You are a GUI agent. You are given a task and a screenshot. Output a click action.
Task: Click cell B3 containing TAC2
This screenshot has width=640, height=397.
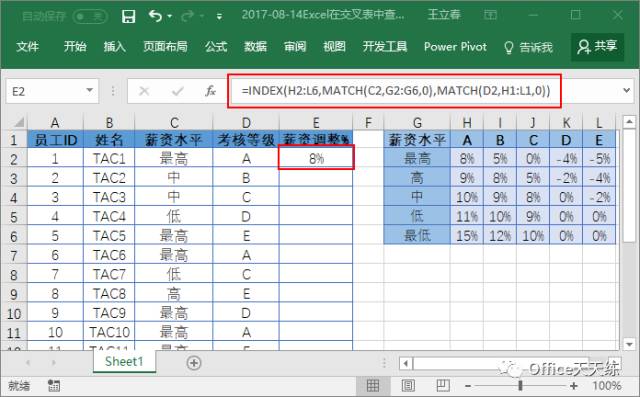point(109,178)
